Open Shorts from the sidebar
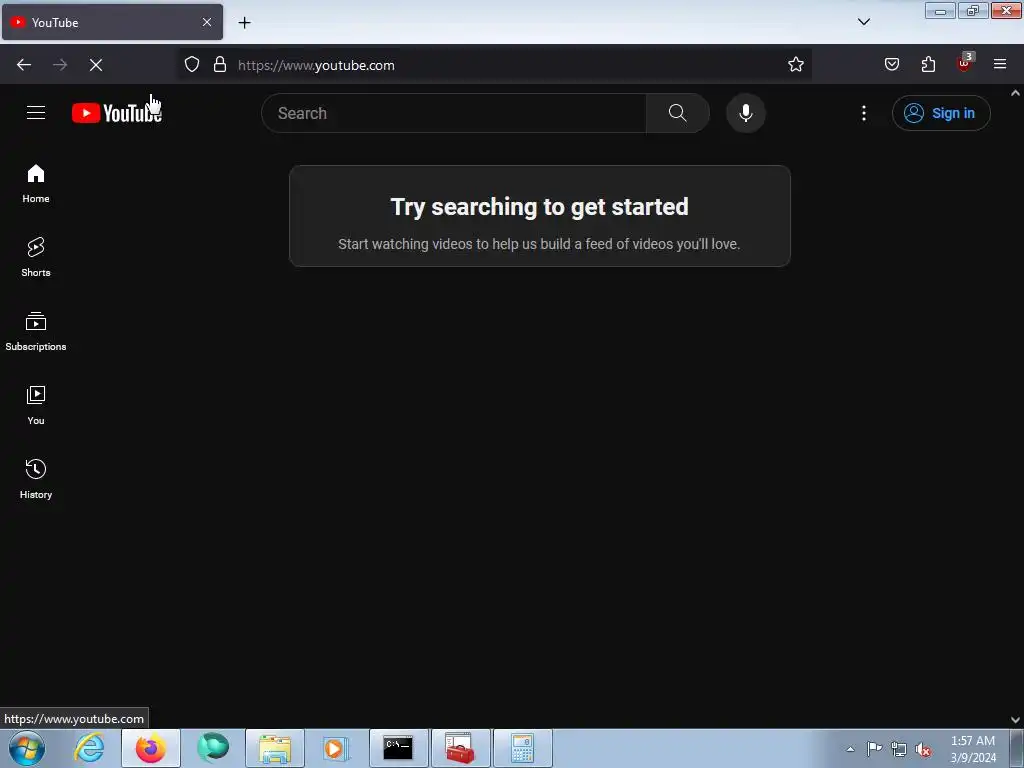Image resolution: width=1024 pixels, height=768 pixels. (36, 257)
